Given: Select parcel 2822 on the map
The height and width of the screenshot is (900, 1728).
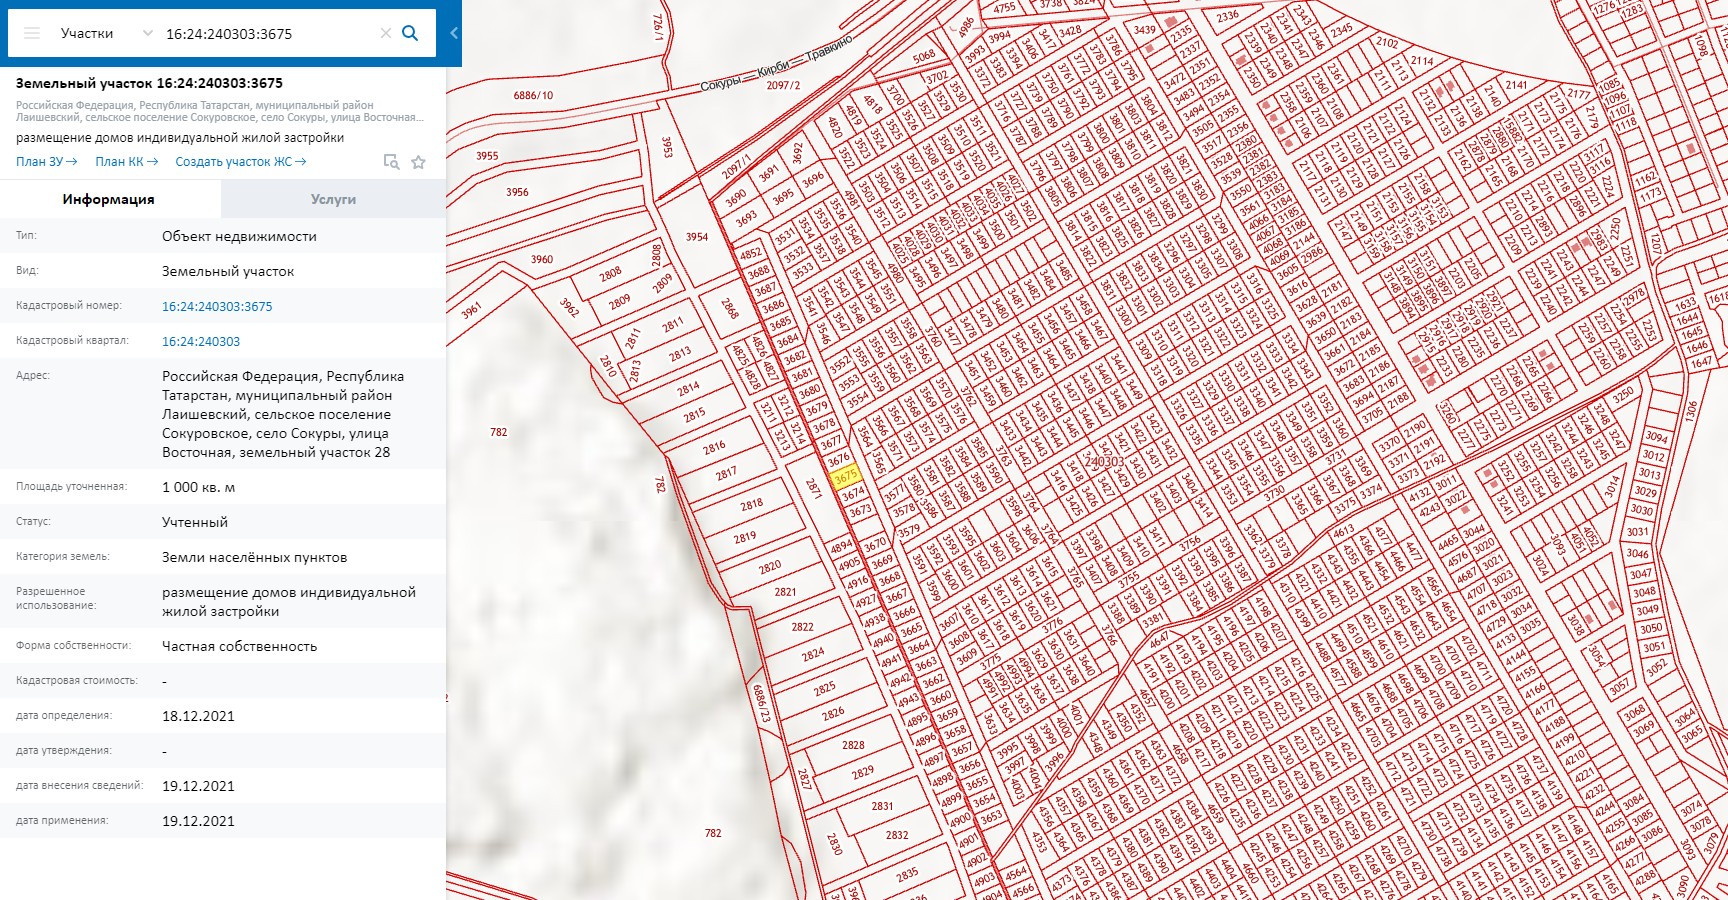Looking at the screenshot, I should click(802, 627).
